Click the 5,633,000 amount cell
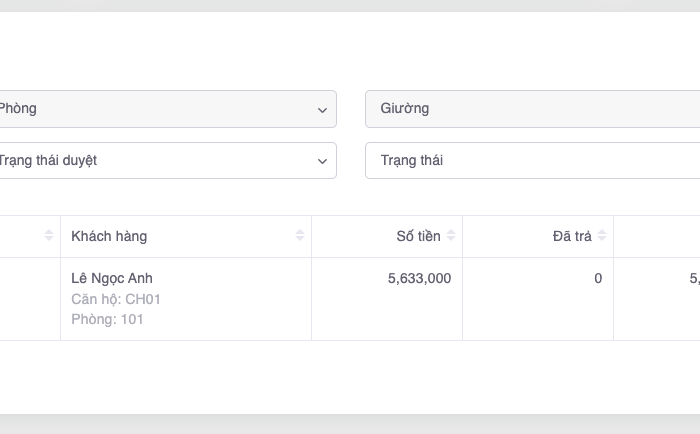The image size is (700, 434). pyautogui.click(x=419, y=278)
